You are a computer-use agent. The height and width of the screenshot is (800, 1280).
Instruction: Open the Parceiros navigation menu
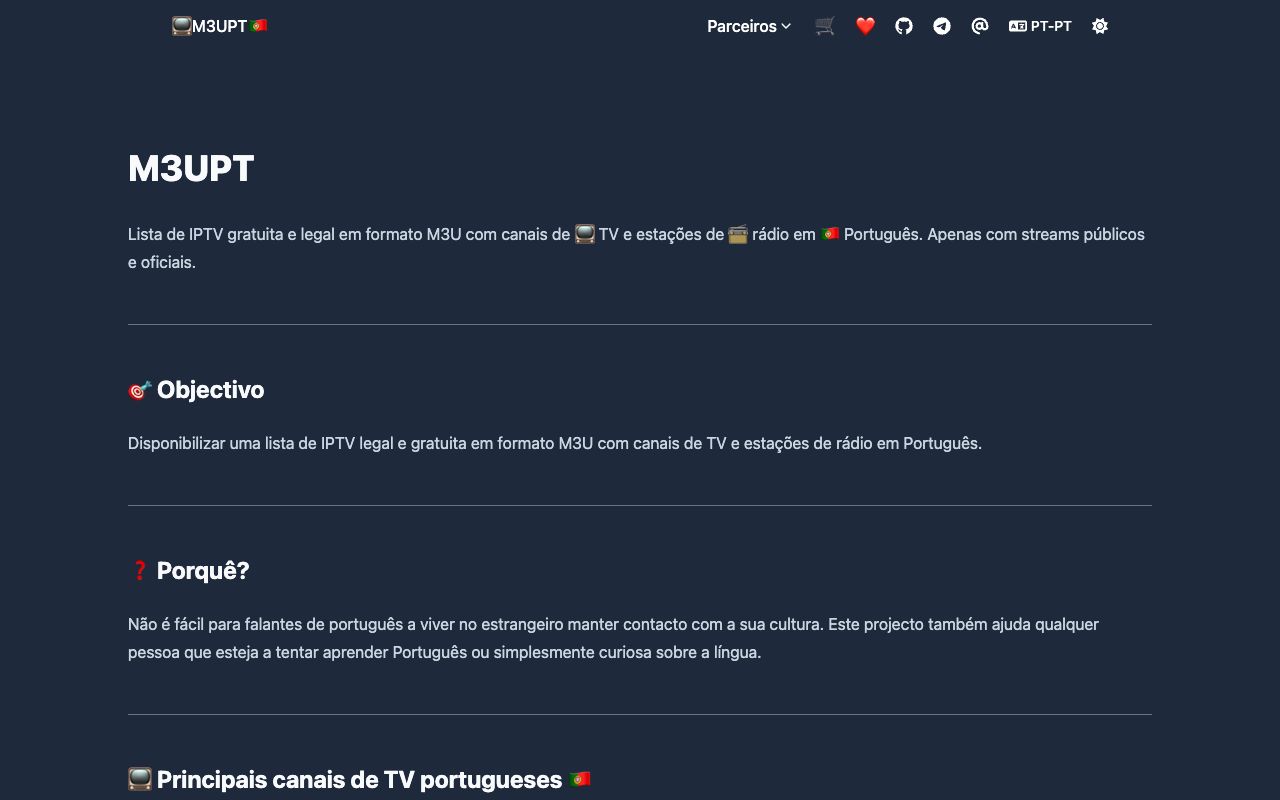(x=749, y=26)
